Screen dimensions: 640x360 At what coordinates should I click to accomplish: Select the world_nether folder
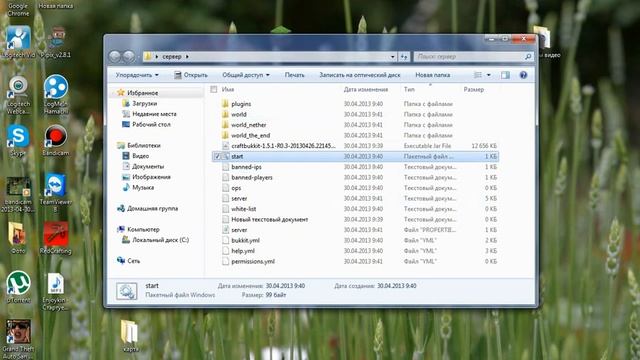pyautogui.click(x=248, y=125)
